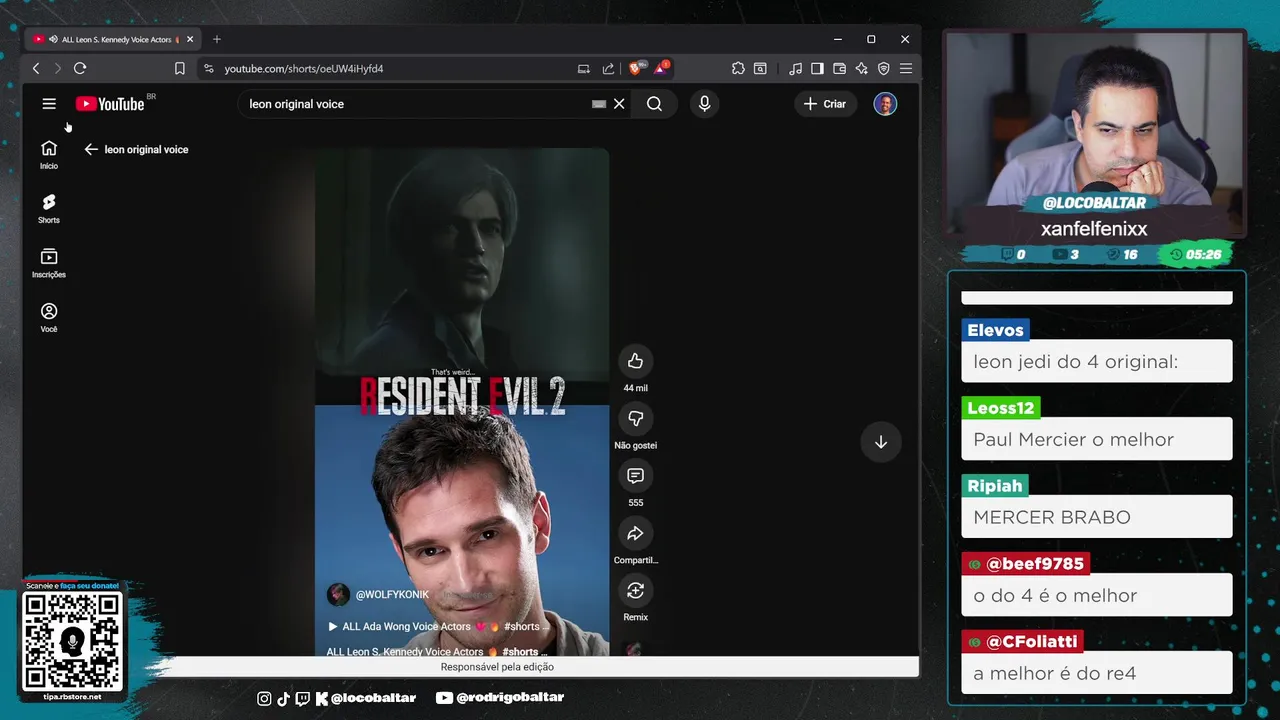Open the Brave Wallet icon
Viewport: 1280px width, 720px height.
839,68
